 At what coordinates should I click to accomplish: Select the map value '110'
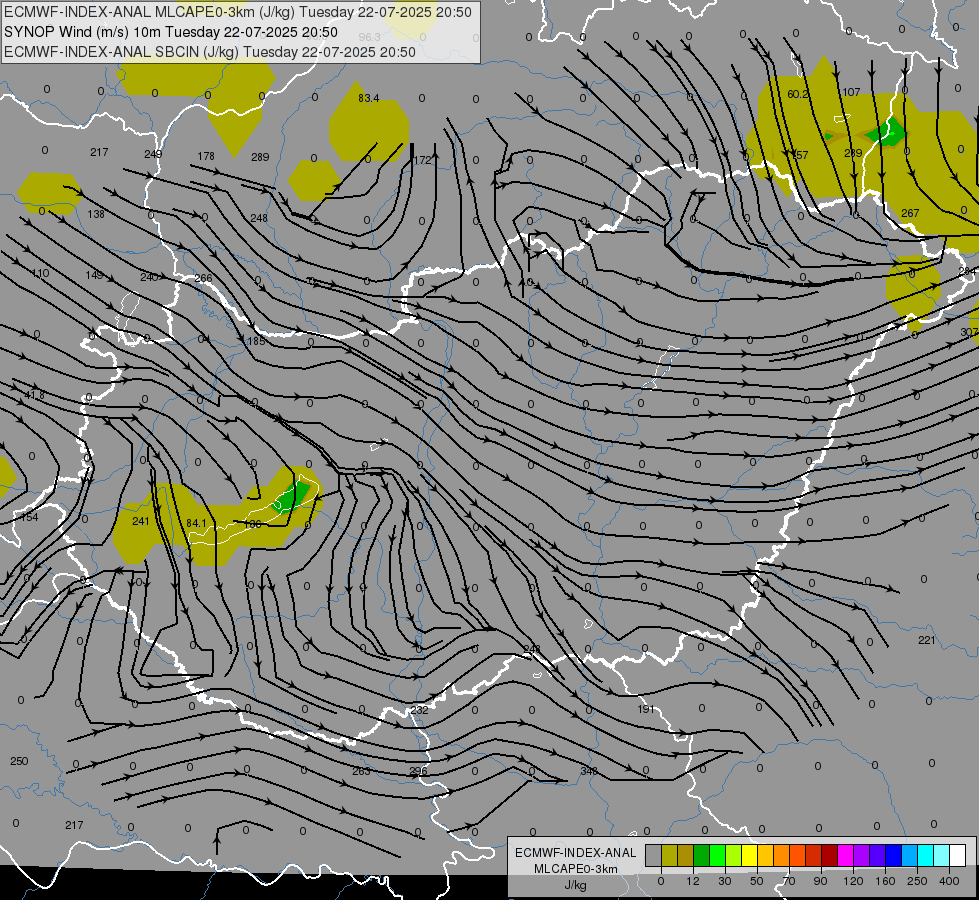coord(41,274)
